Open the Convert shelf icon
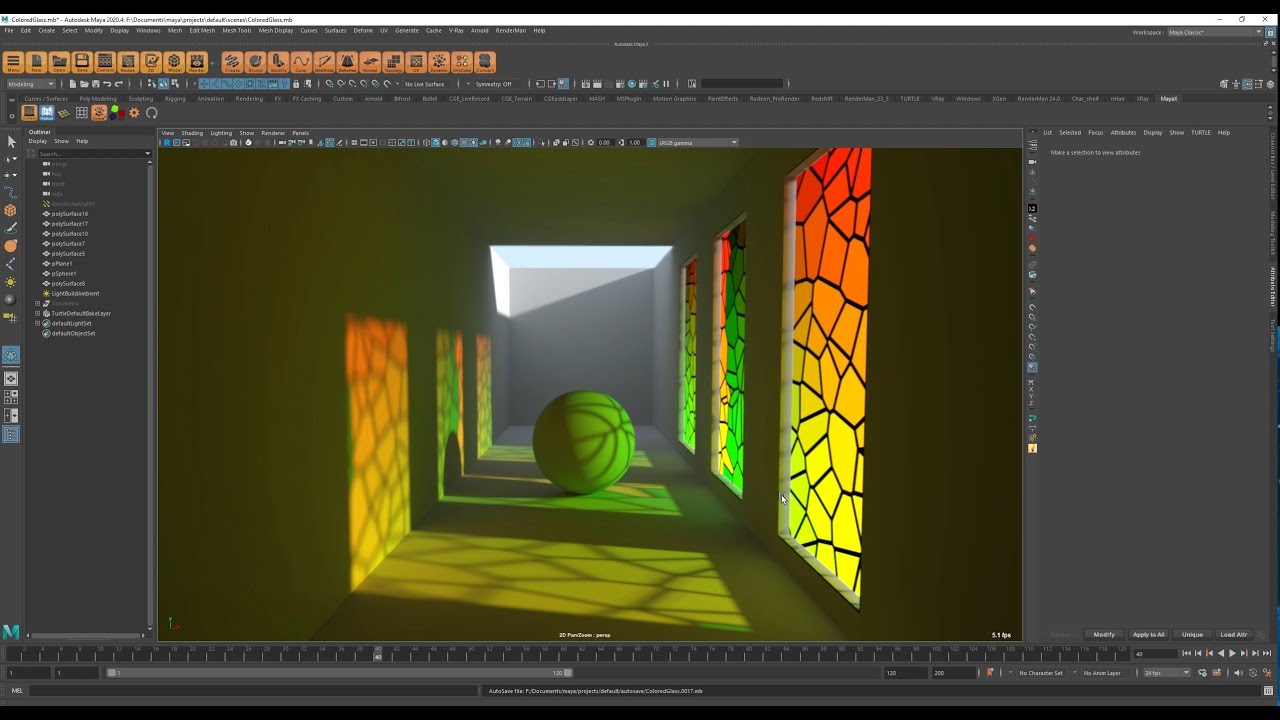 click(485, 62)
